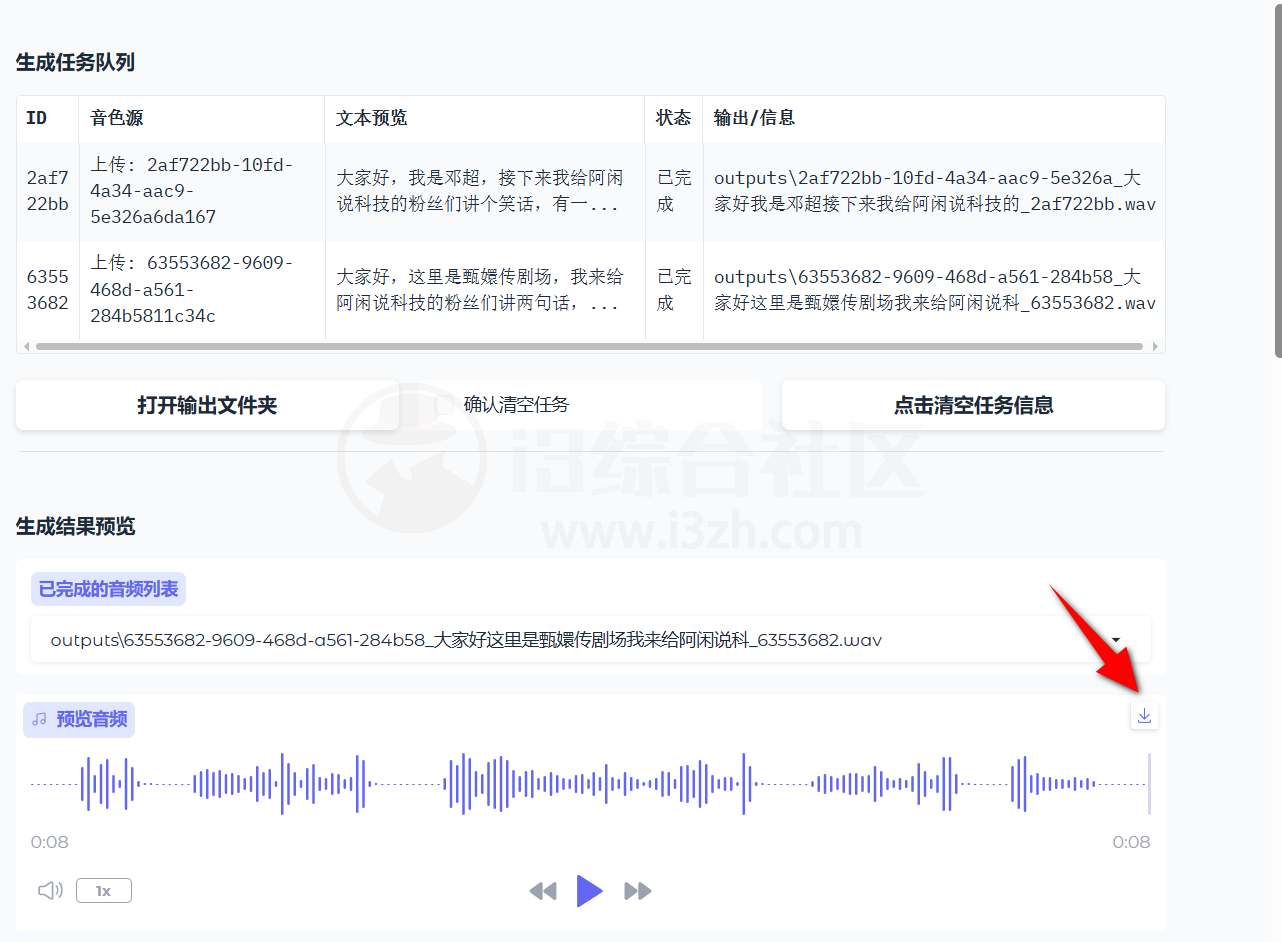Image resolution: width=1282 pixels, height=942 pixels.
Task: Play the preview audio
Action: pyautogui.click(x=590, y=890)
